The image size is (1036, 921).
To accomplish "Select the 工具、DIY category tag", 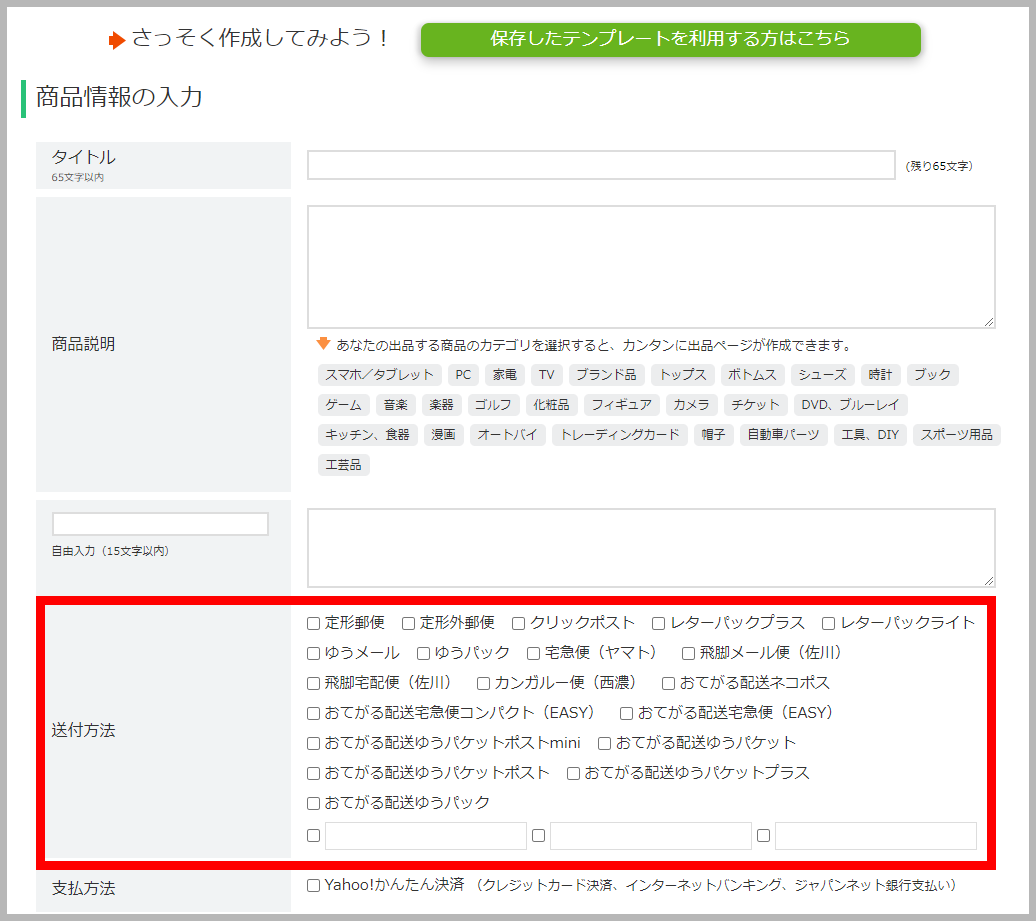I will 870,434.
